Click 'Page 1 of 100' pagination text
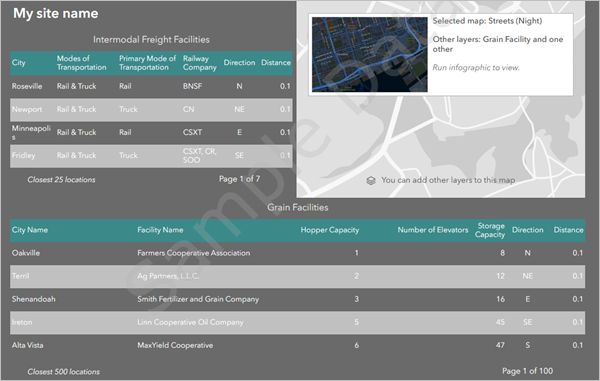Image resolution: width=600 pixels, height=381 pixels. [x=528, y=371]
